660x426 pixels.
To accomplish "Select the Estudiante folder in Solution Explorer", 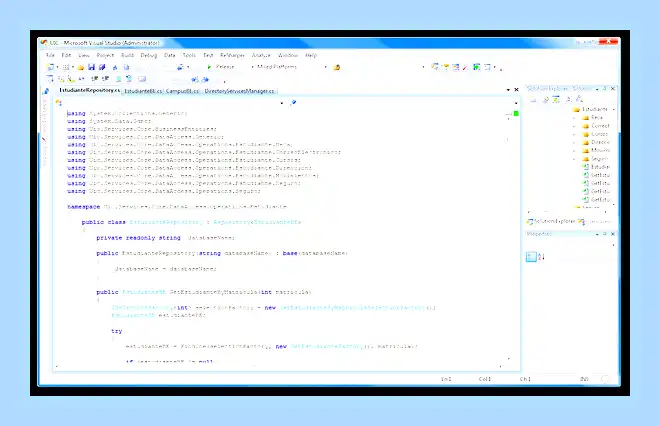I will (x=591, y=109).
